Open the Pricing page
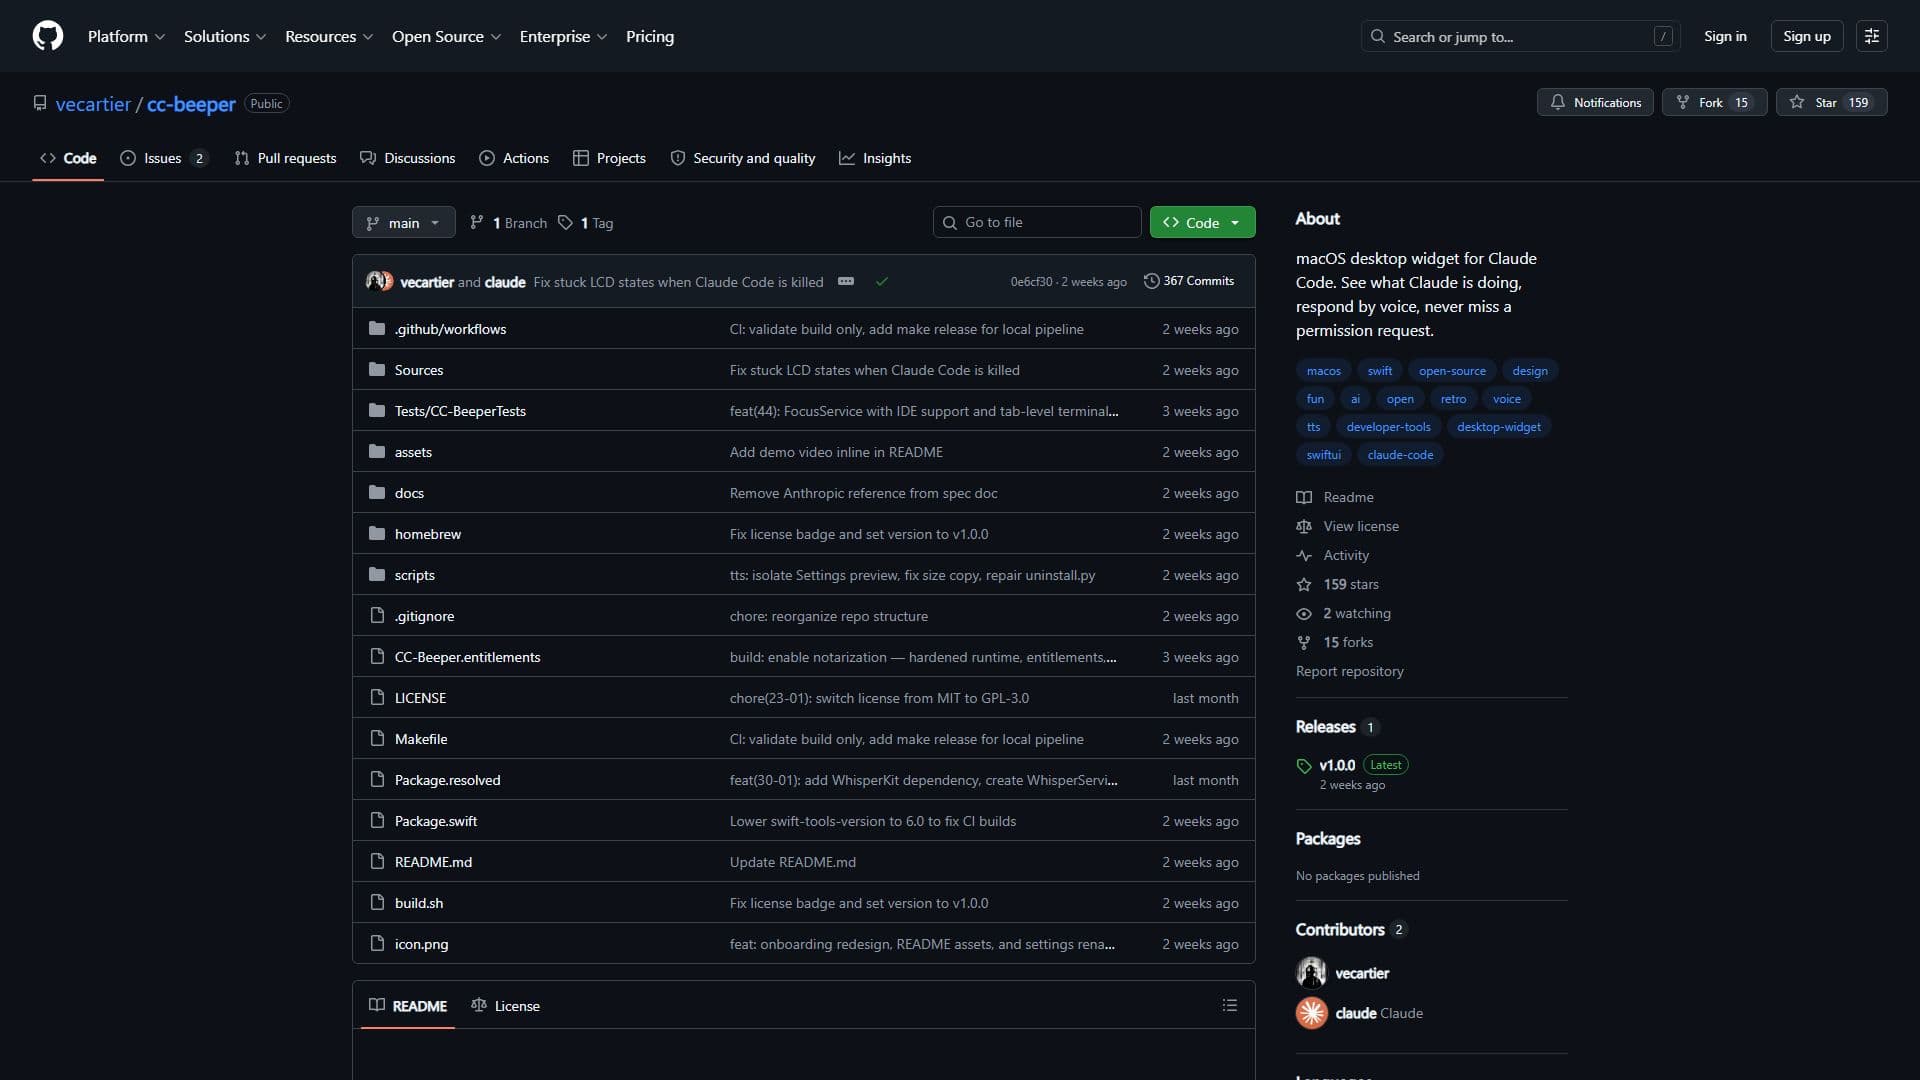This screenshot has width=1920, height=1080. (650, 36)
